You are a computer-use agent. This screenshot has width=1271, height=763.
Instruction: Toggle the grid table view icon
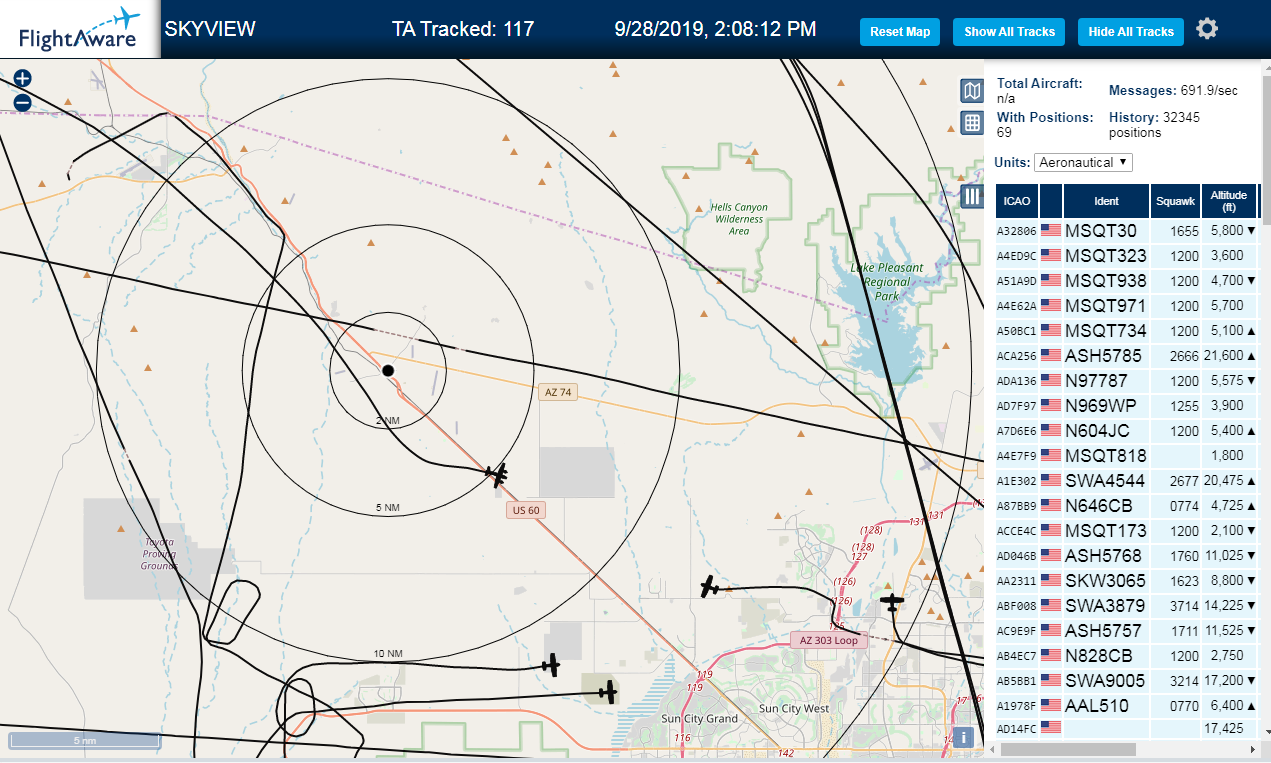(971, 123)
